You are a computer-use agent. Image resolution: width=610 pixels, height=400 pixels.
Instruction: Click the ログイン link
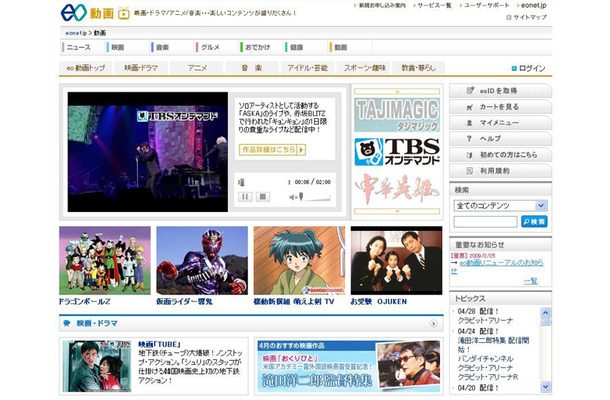[x=528, y=68]
